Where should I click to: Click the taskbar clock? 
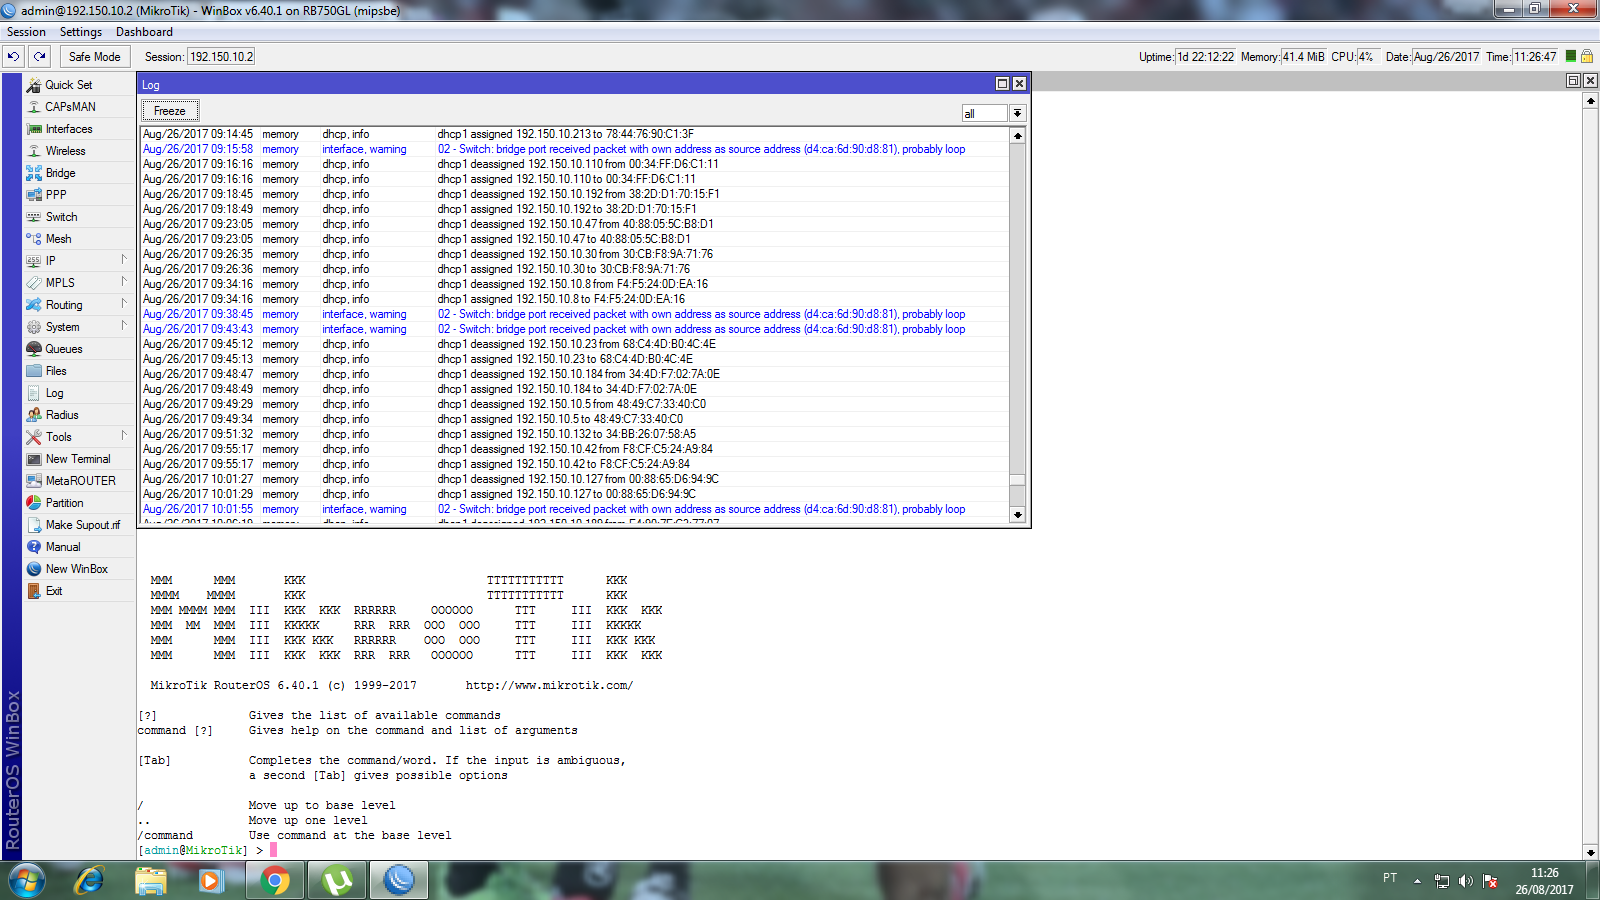[1544, 881]
